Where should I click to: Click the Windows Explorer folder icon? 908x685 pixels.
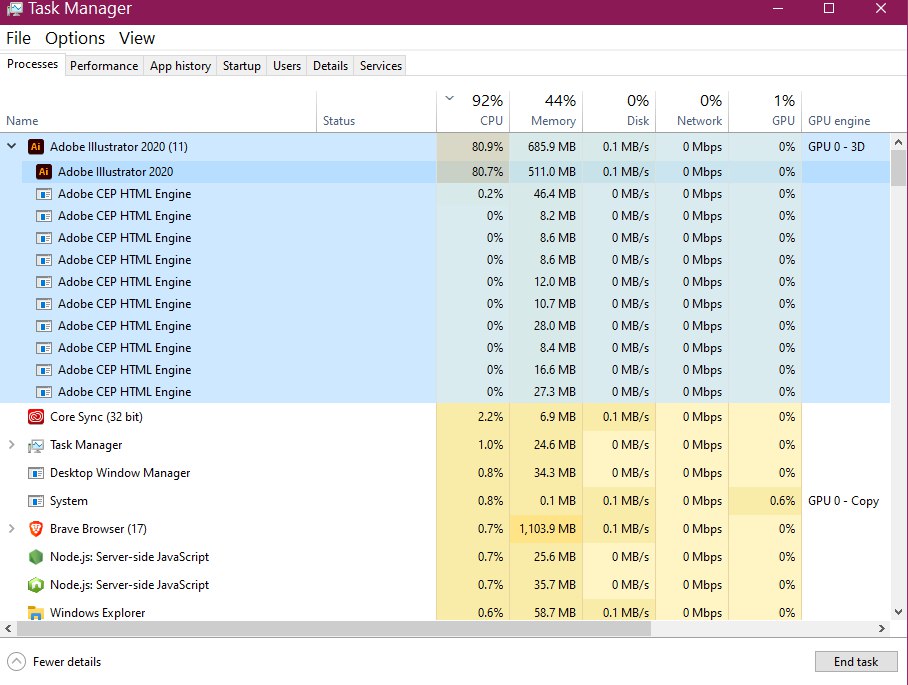tap(36, 613)
